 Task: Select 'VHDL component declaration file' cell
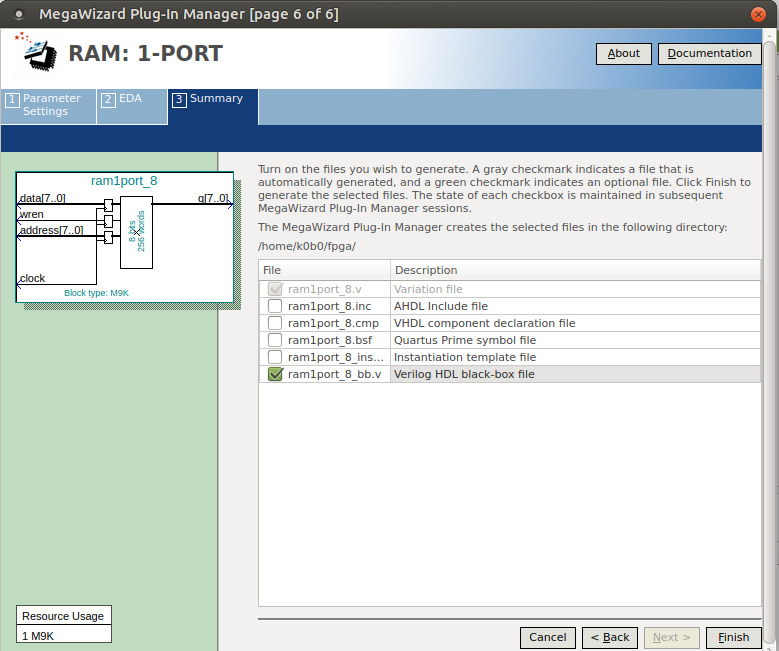575,323
